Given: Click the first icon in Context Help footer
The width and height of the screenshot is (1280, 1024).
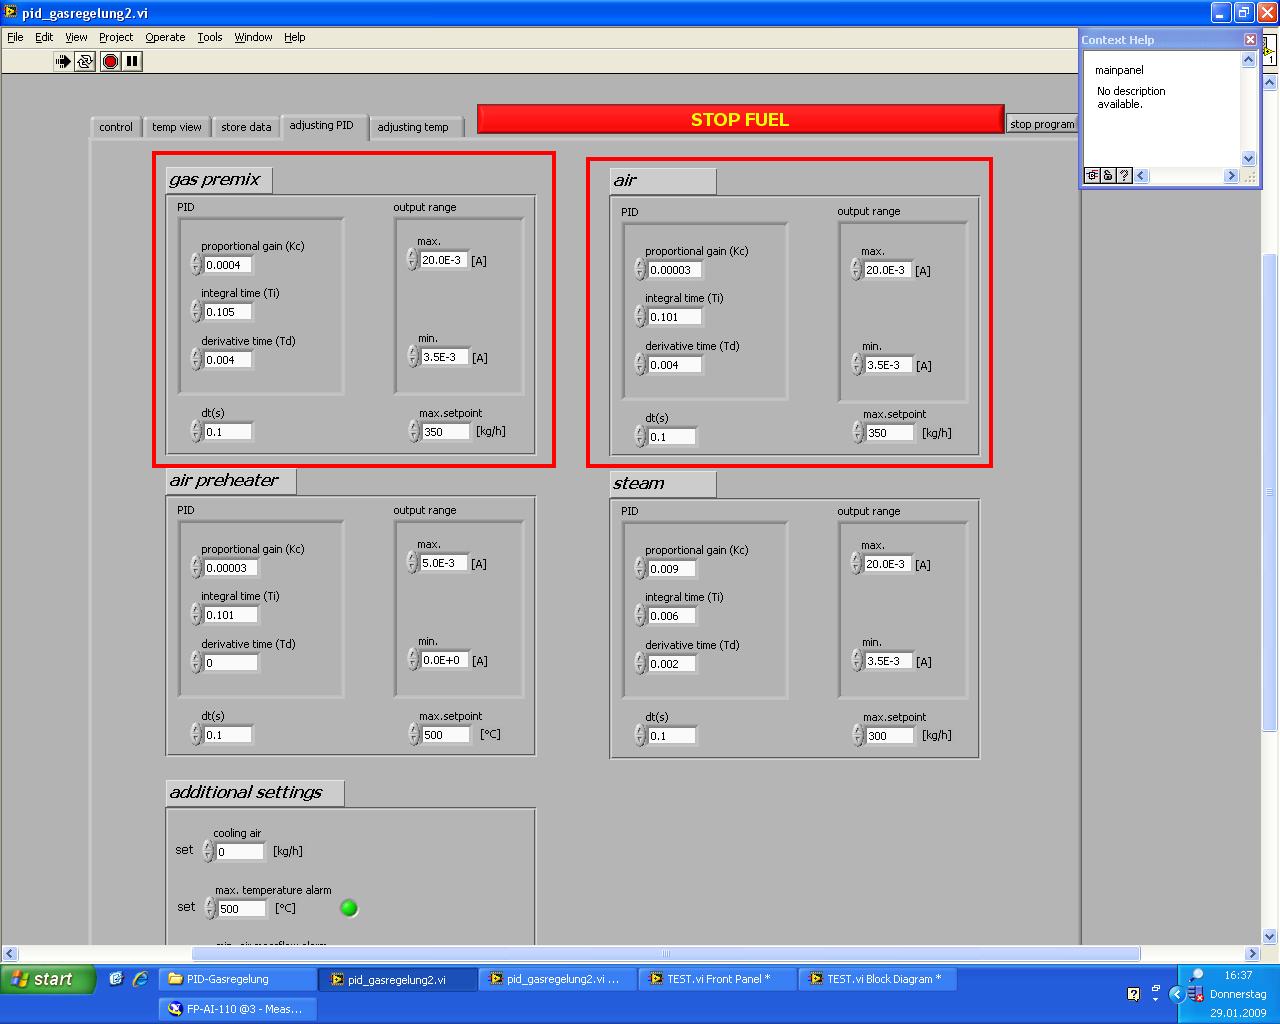Looking at the screenshot, I should 1092,176.
